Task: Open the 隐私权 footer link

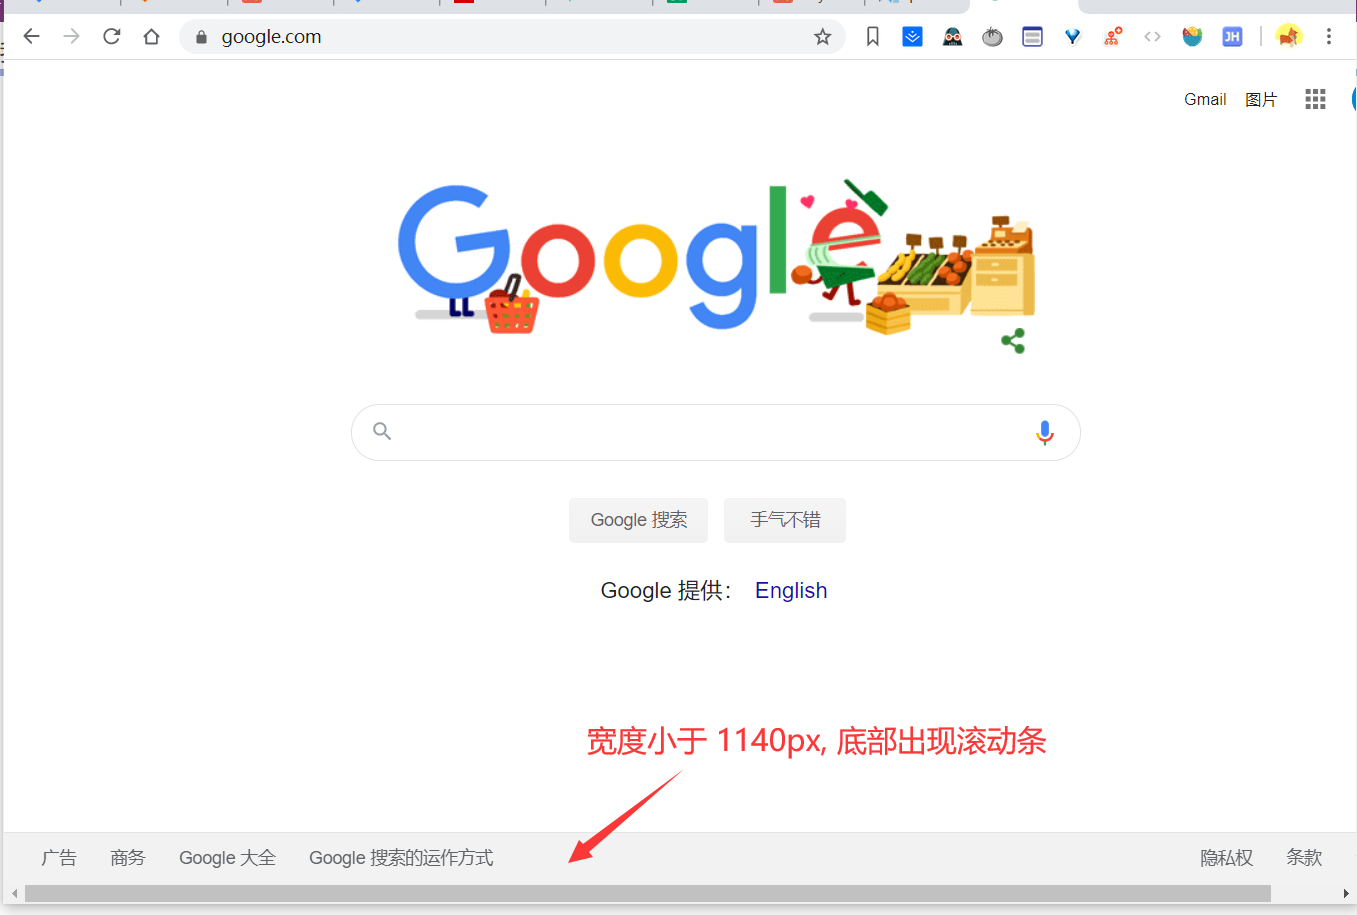Action: (x=1226, y=858)
